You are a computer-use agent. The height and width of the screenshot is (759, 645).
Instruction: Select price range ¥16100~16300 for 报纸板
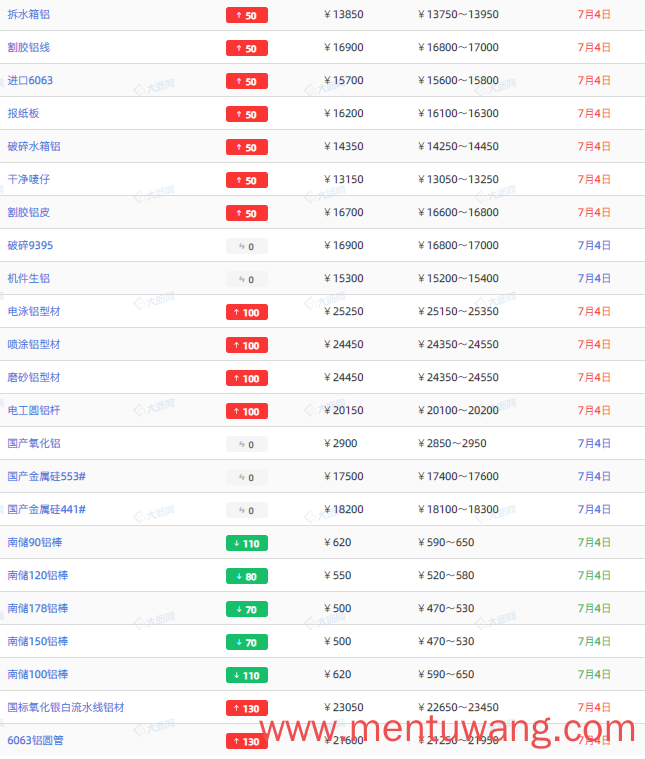pos(458,113)
